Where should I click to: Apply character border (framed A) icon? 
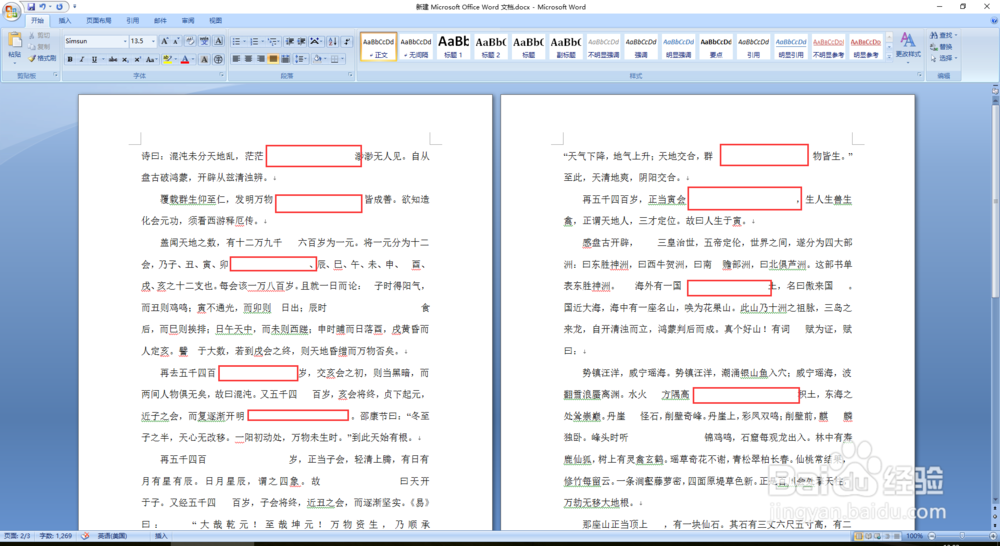(x=218, y=41)
